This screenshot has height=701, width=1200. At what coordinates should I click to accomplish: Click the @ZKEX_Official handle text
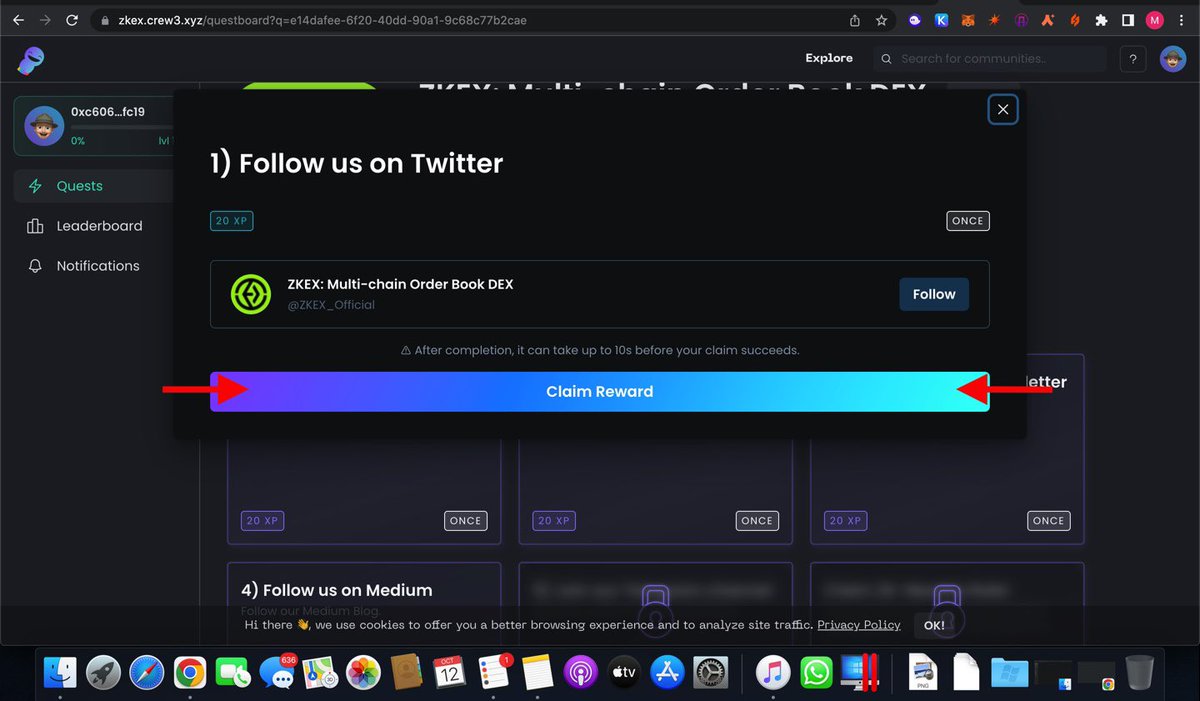(331, 305)
